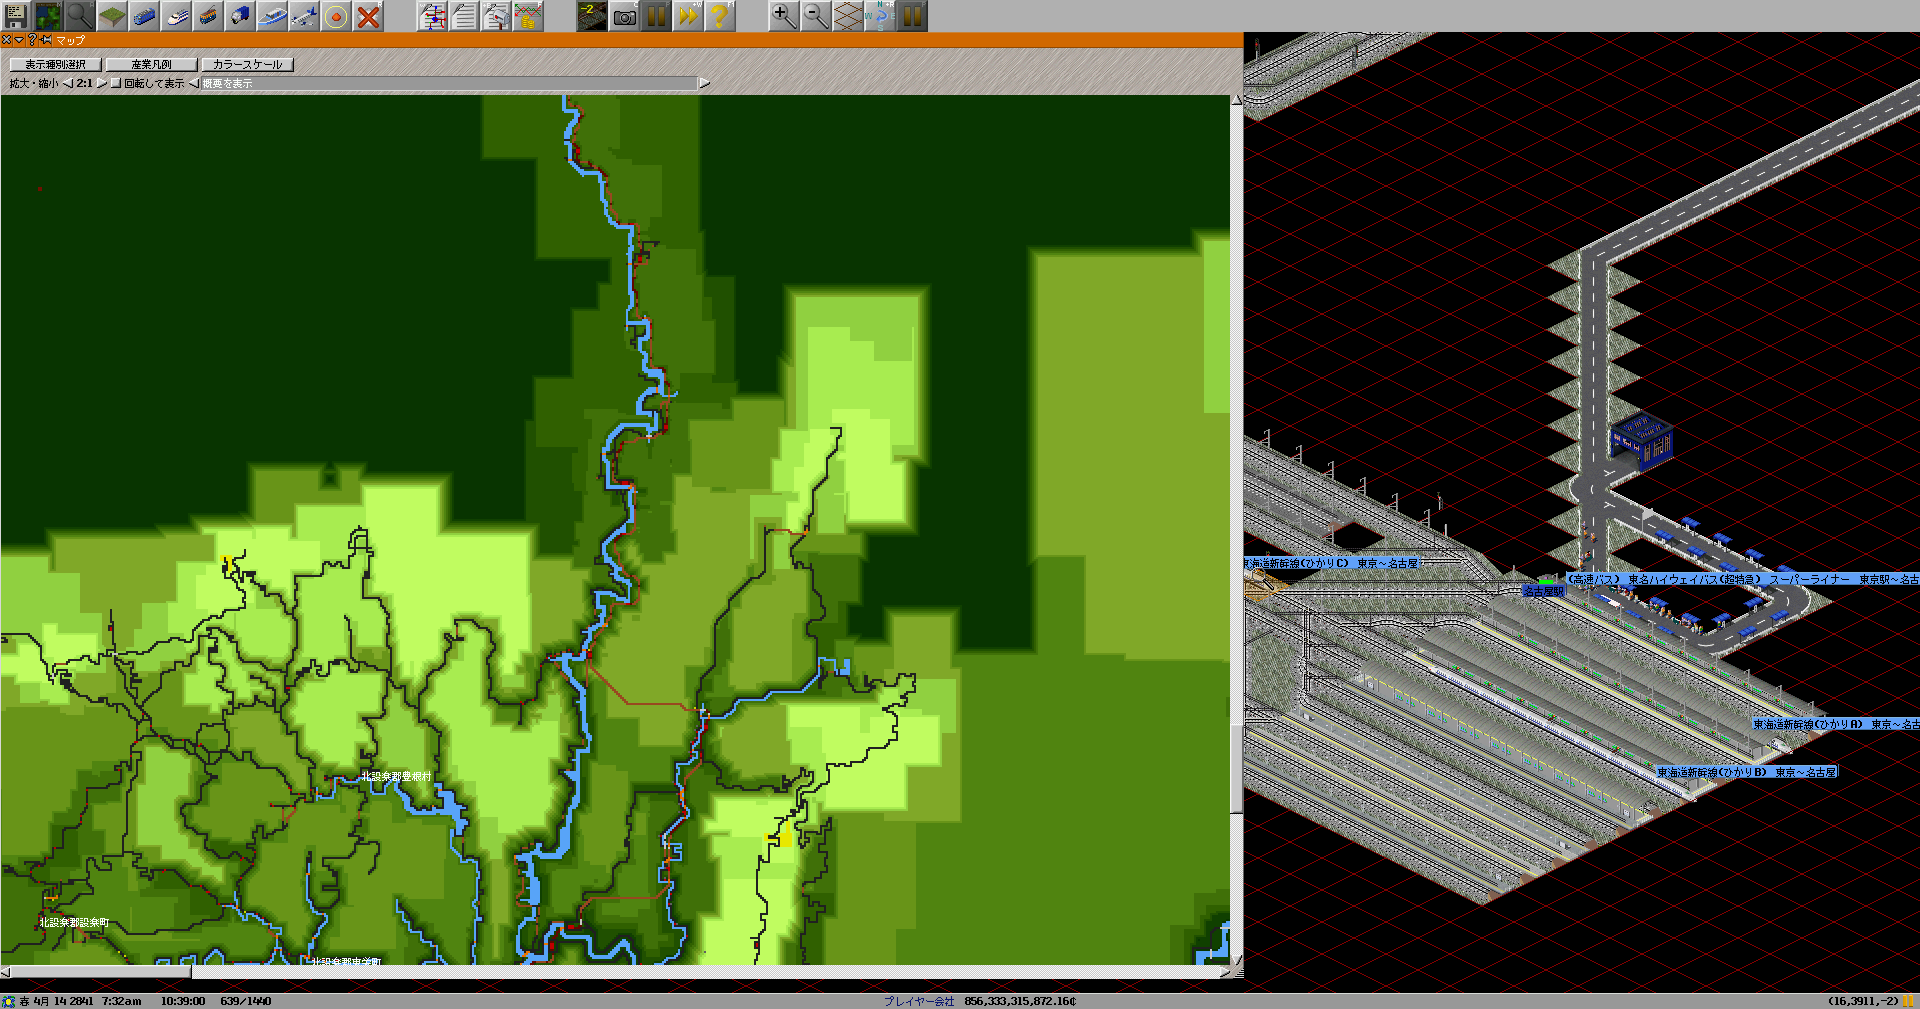This screenshot has height=1009, width=1920.
Task: Activate fast forward double arrows
Action: click(x=688, y=16)
